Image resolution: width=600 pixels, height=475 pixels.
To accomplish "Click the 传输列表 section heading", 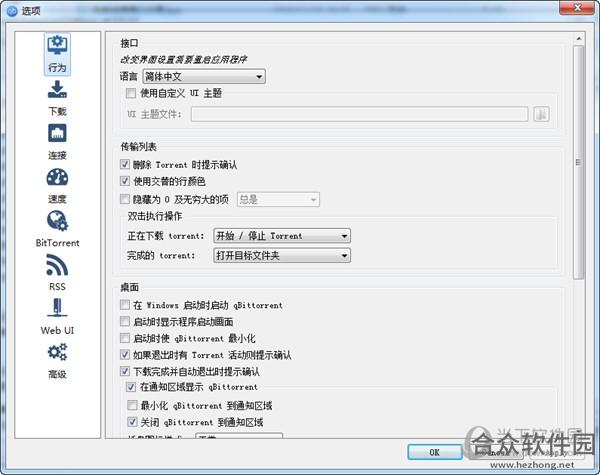I will (139, 147).
